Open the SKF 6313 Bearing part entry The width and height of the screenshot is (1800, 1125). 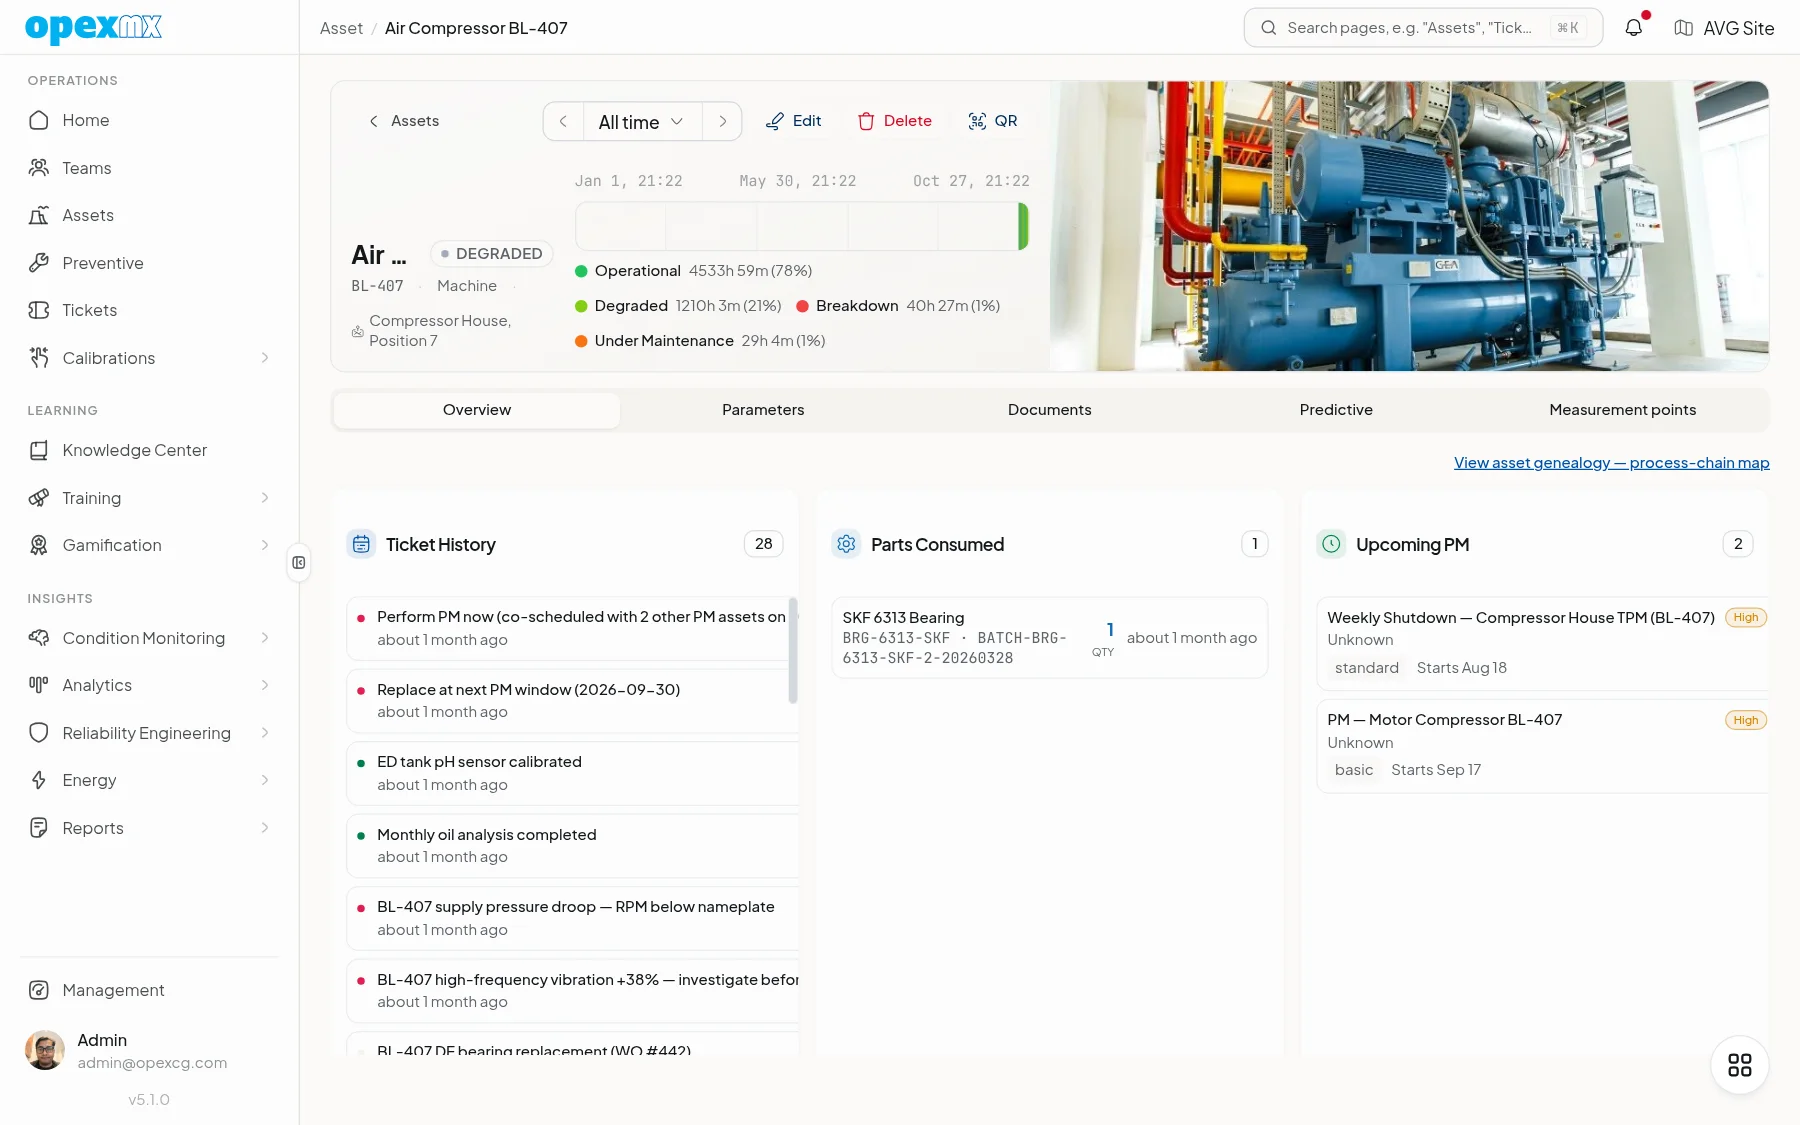(x=1050, y=638)
